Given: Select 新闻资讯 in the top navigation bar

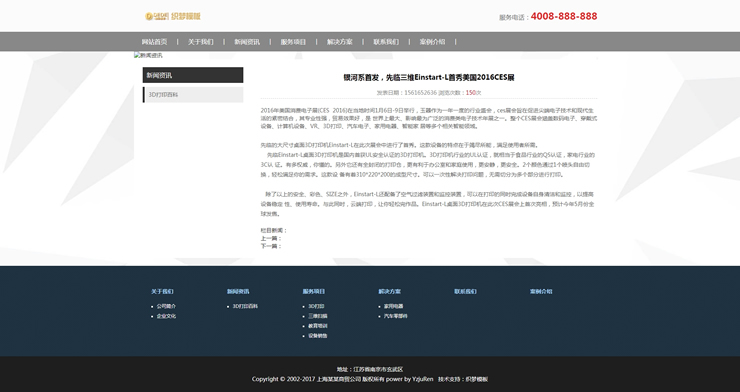Looking at the screenshot, I should pyautogui.click(x=247, y=42).
